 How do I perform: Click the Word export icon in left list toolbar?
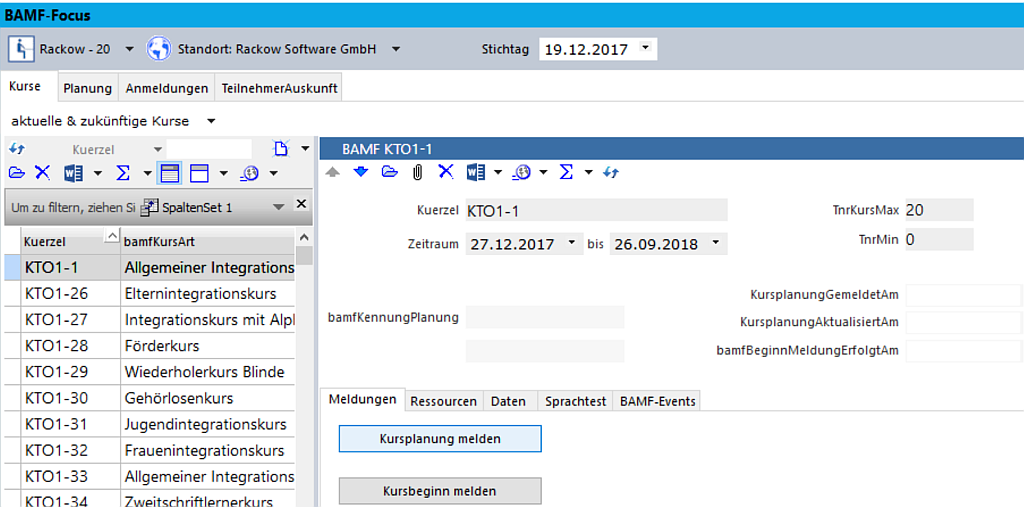coord(74,173)
